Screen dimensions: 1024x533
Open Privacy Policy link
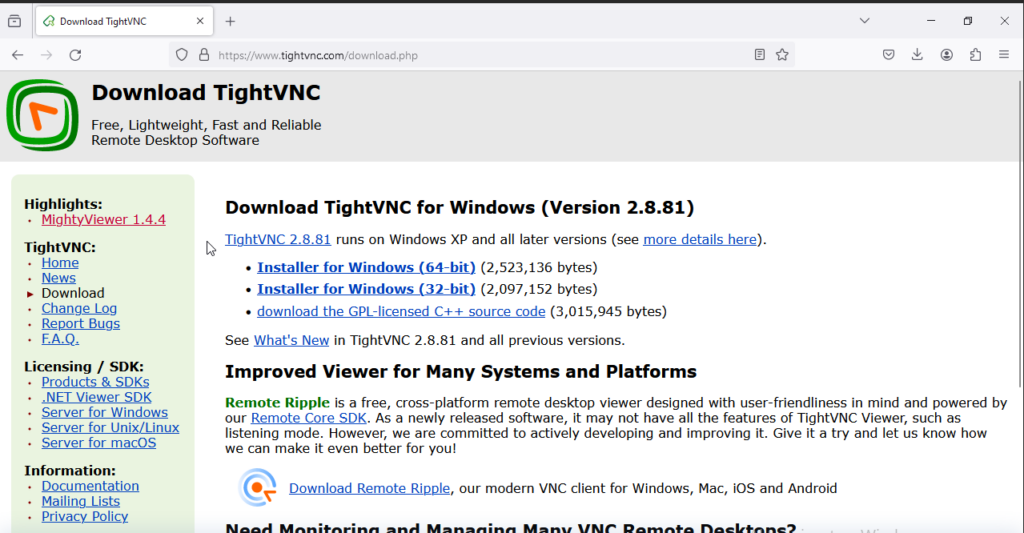click(x=85, y=516)
